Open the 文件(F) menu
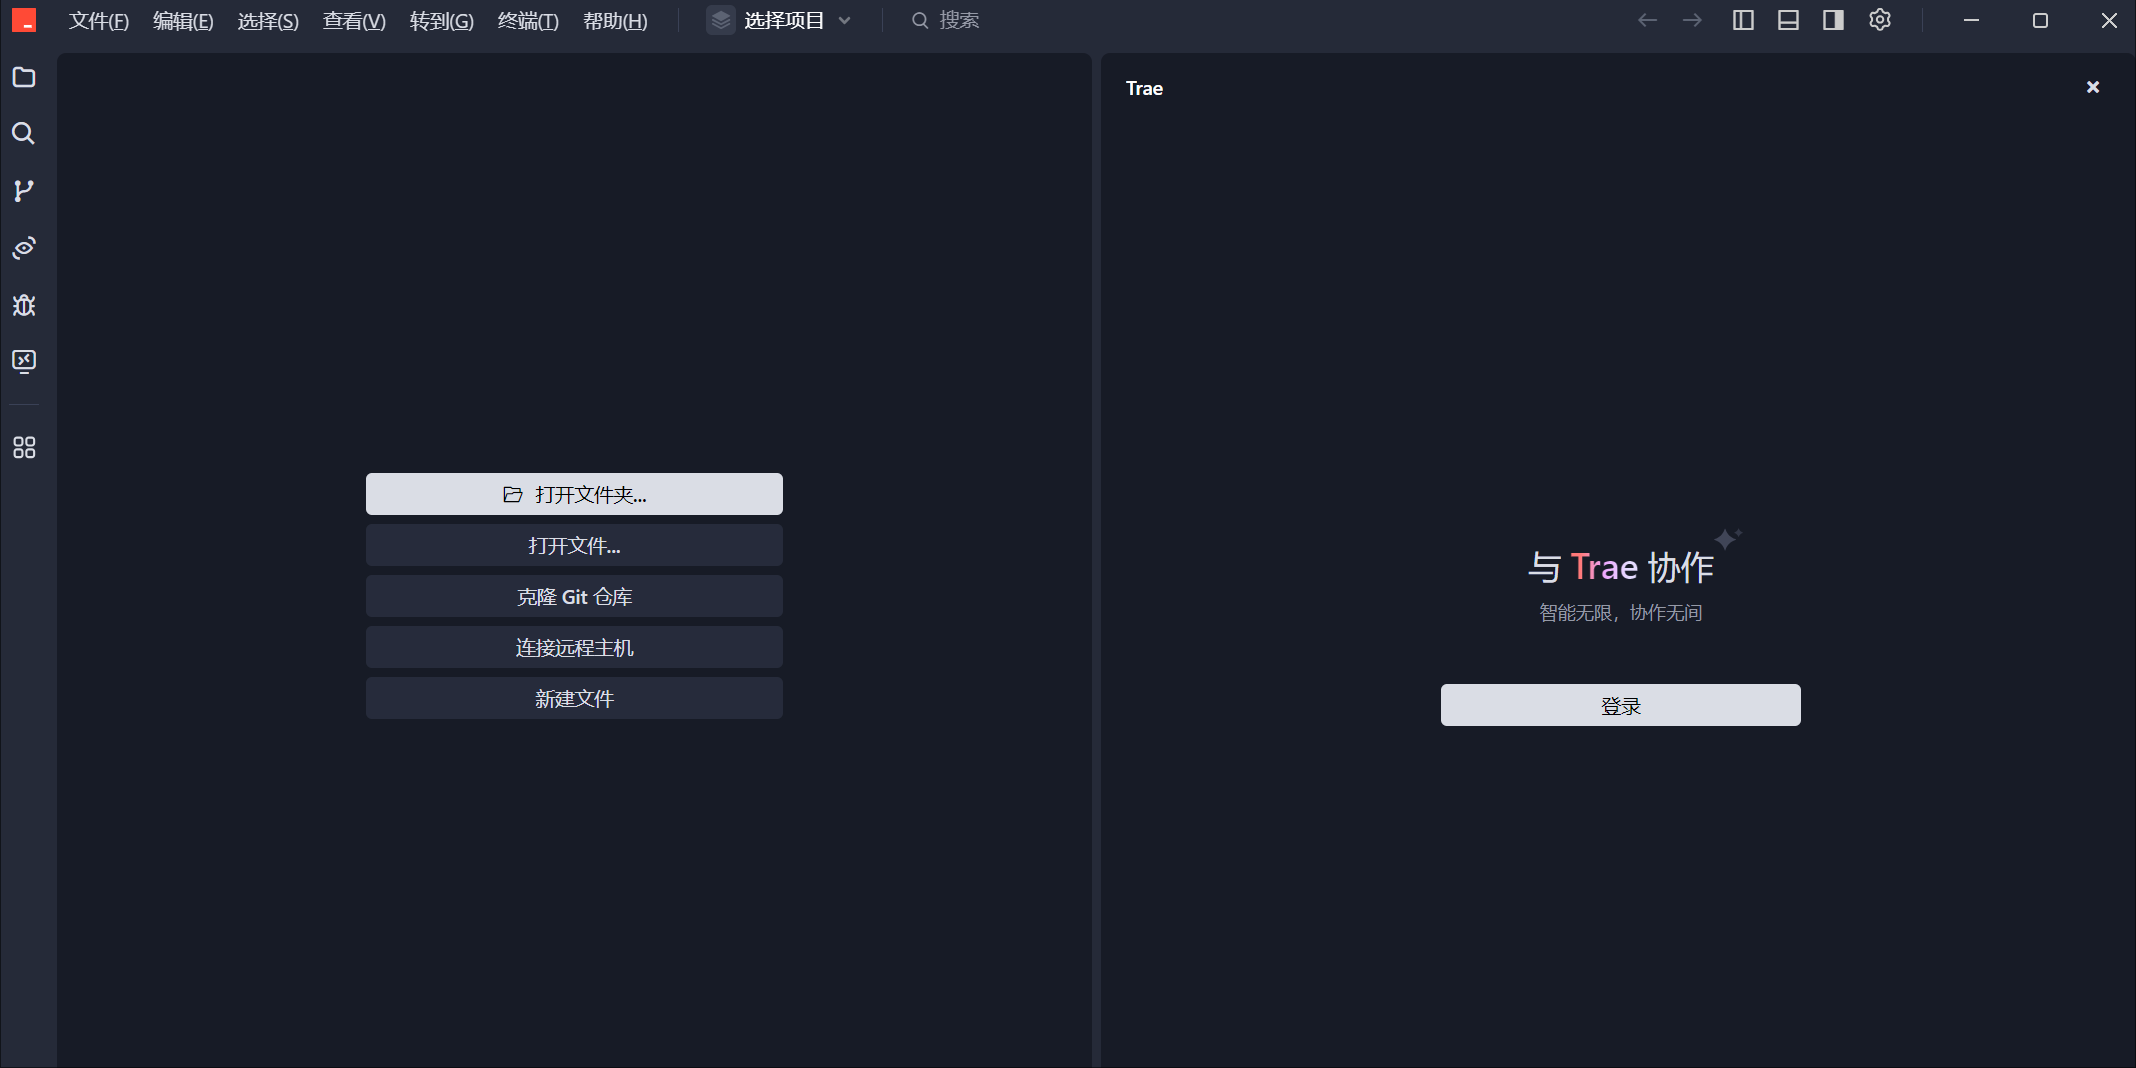 coord(99,20)
